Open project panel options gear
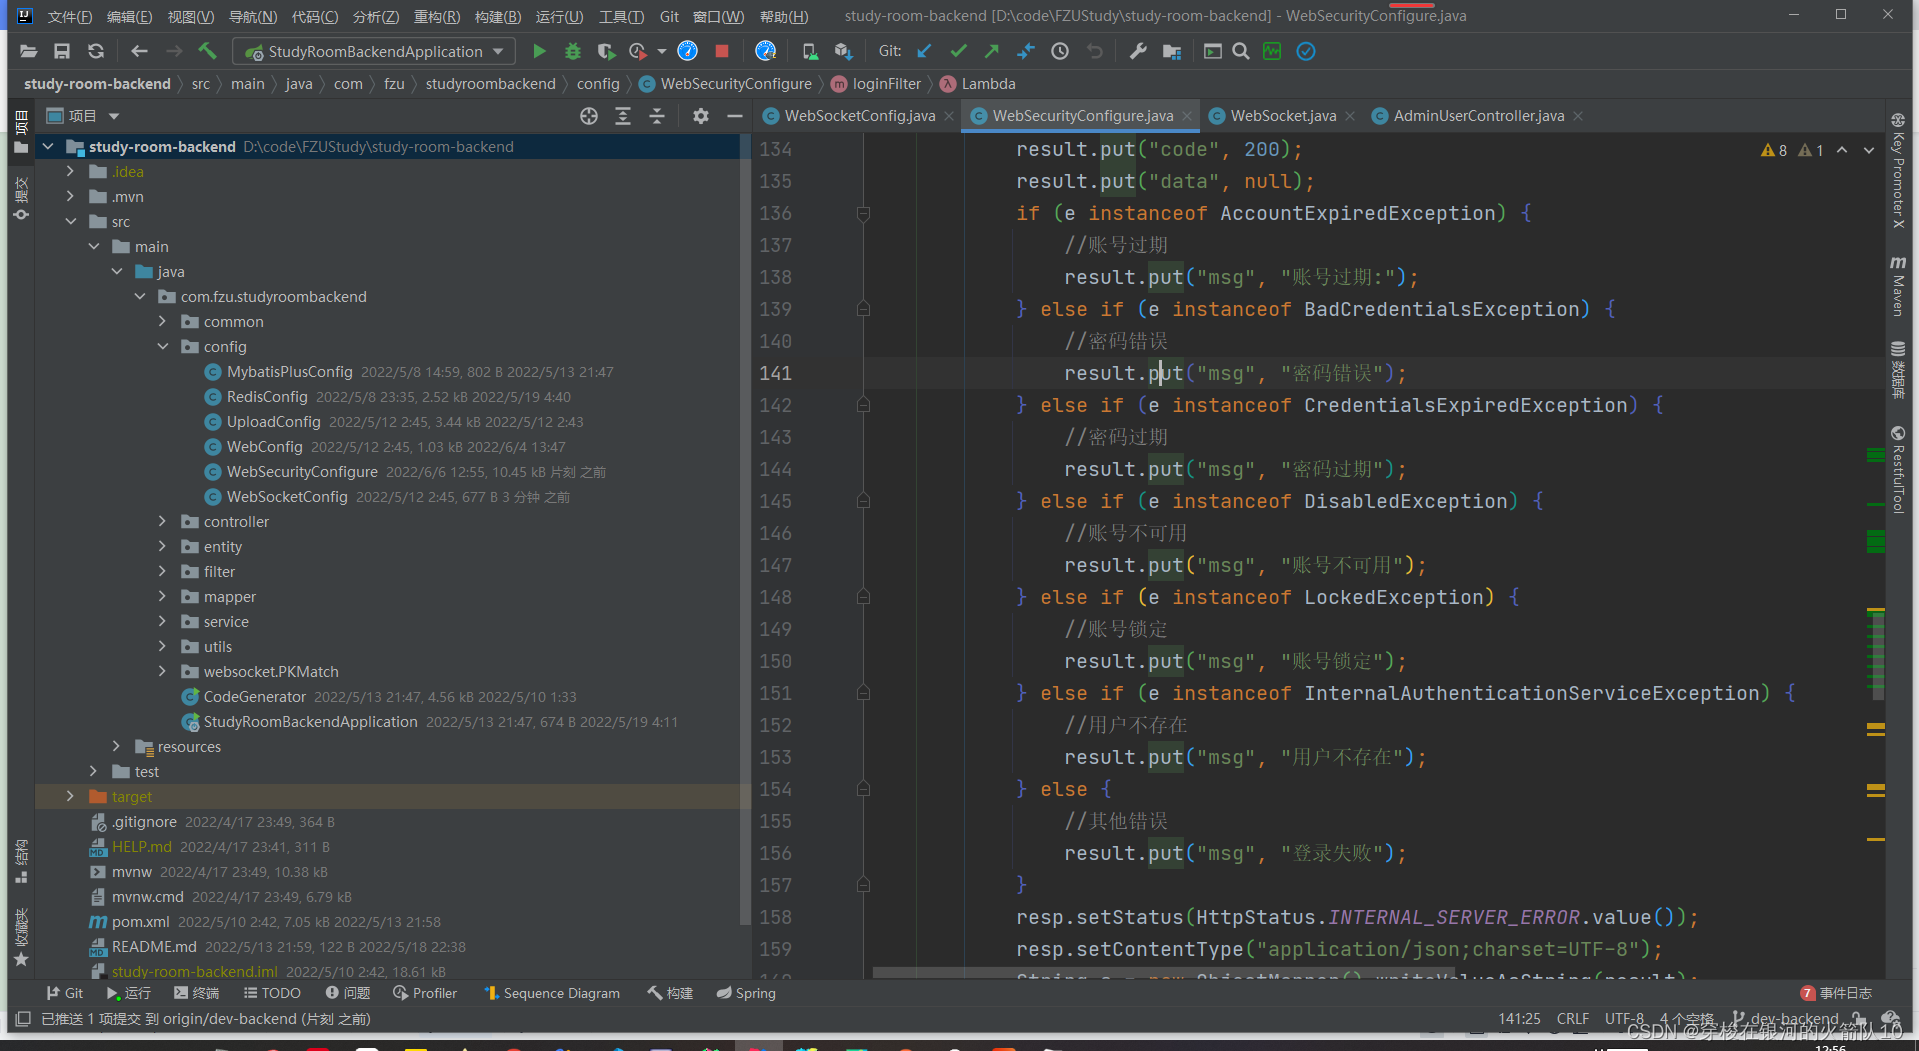 pyautogui.click(x=701, y=116)
